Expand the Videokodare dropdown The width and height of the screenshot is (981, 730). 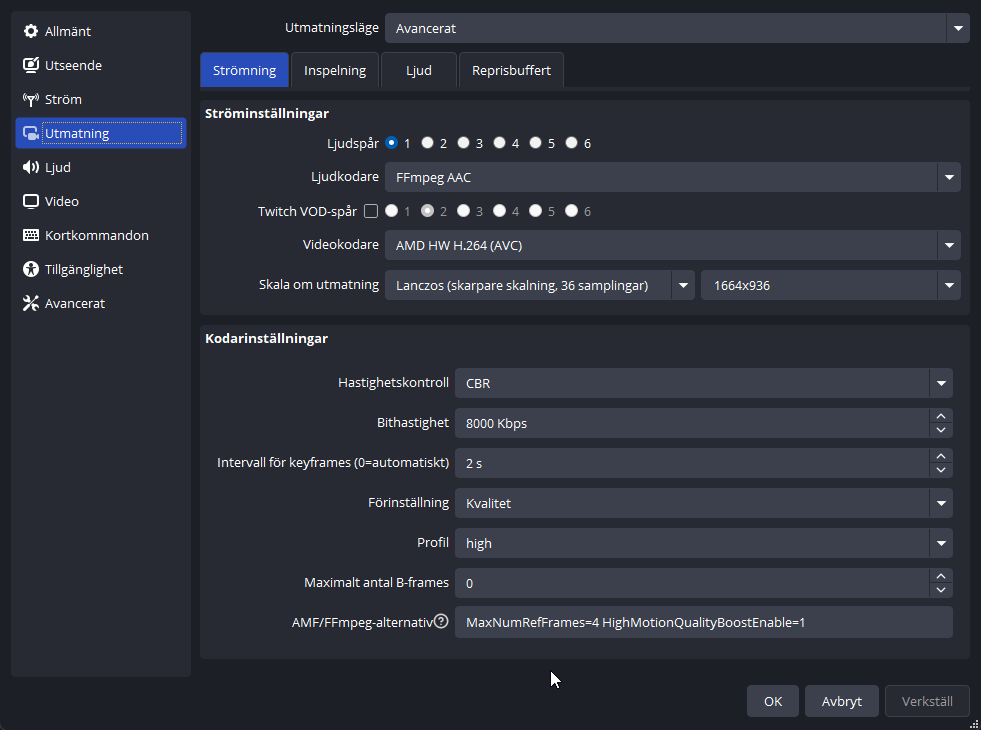pyautogui.click(x=947, y=245)
